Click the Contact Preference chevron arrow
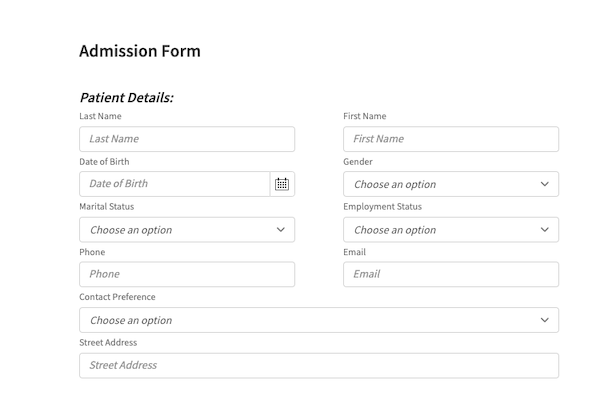 [x=545, y=320]
